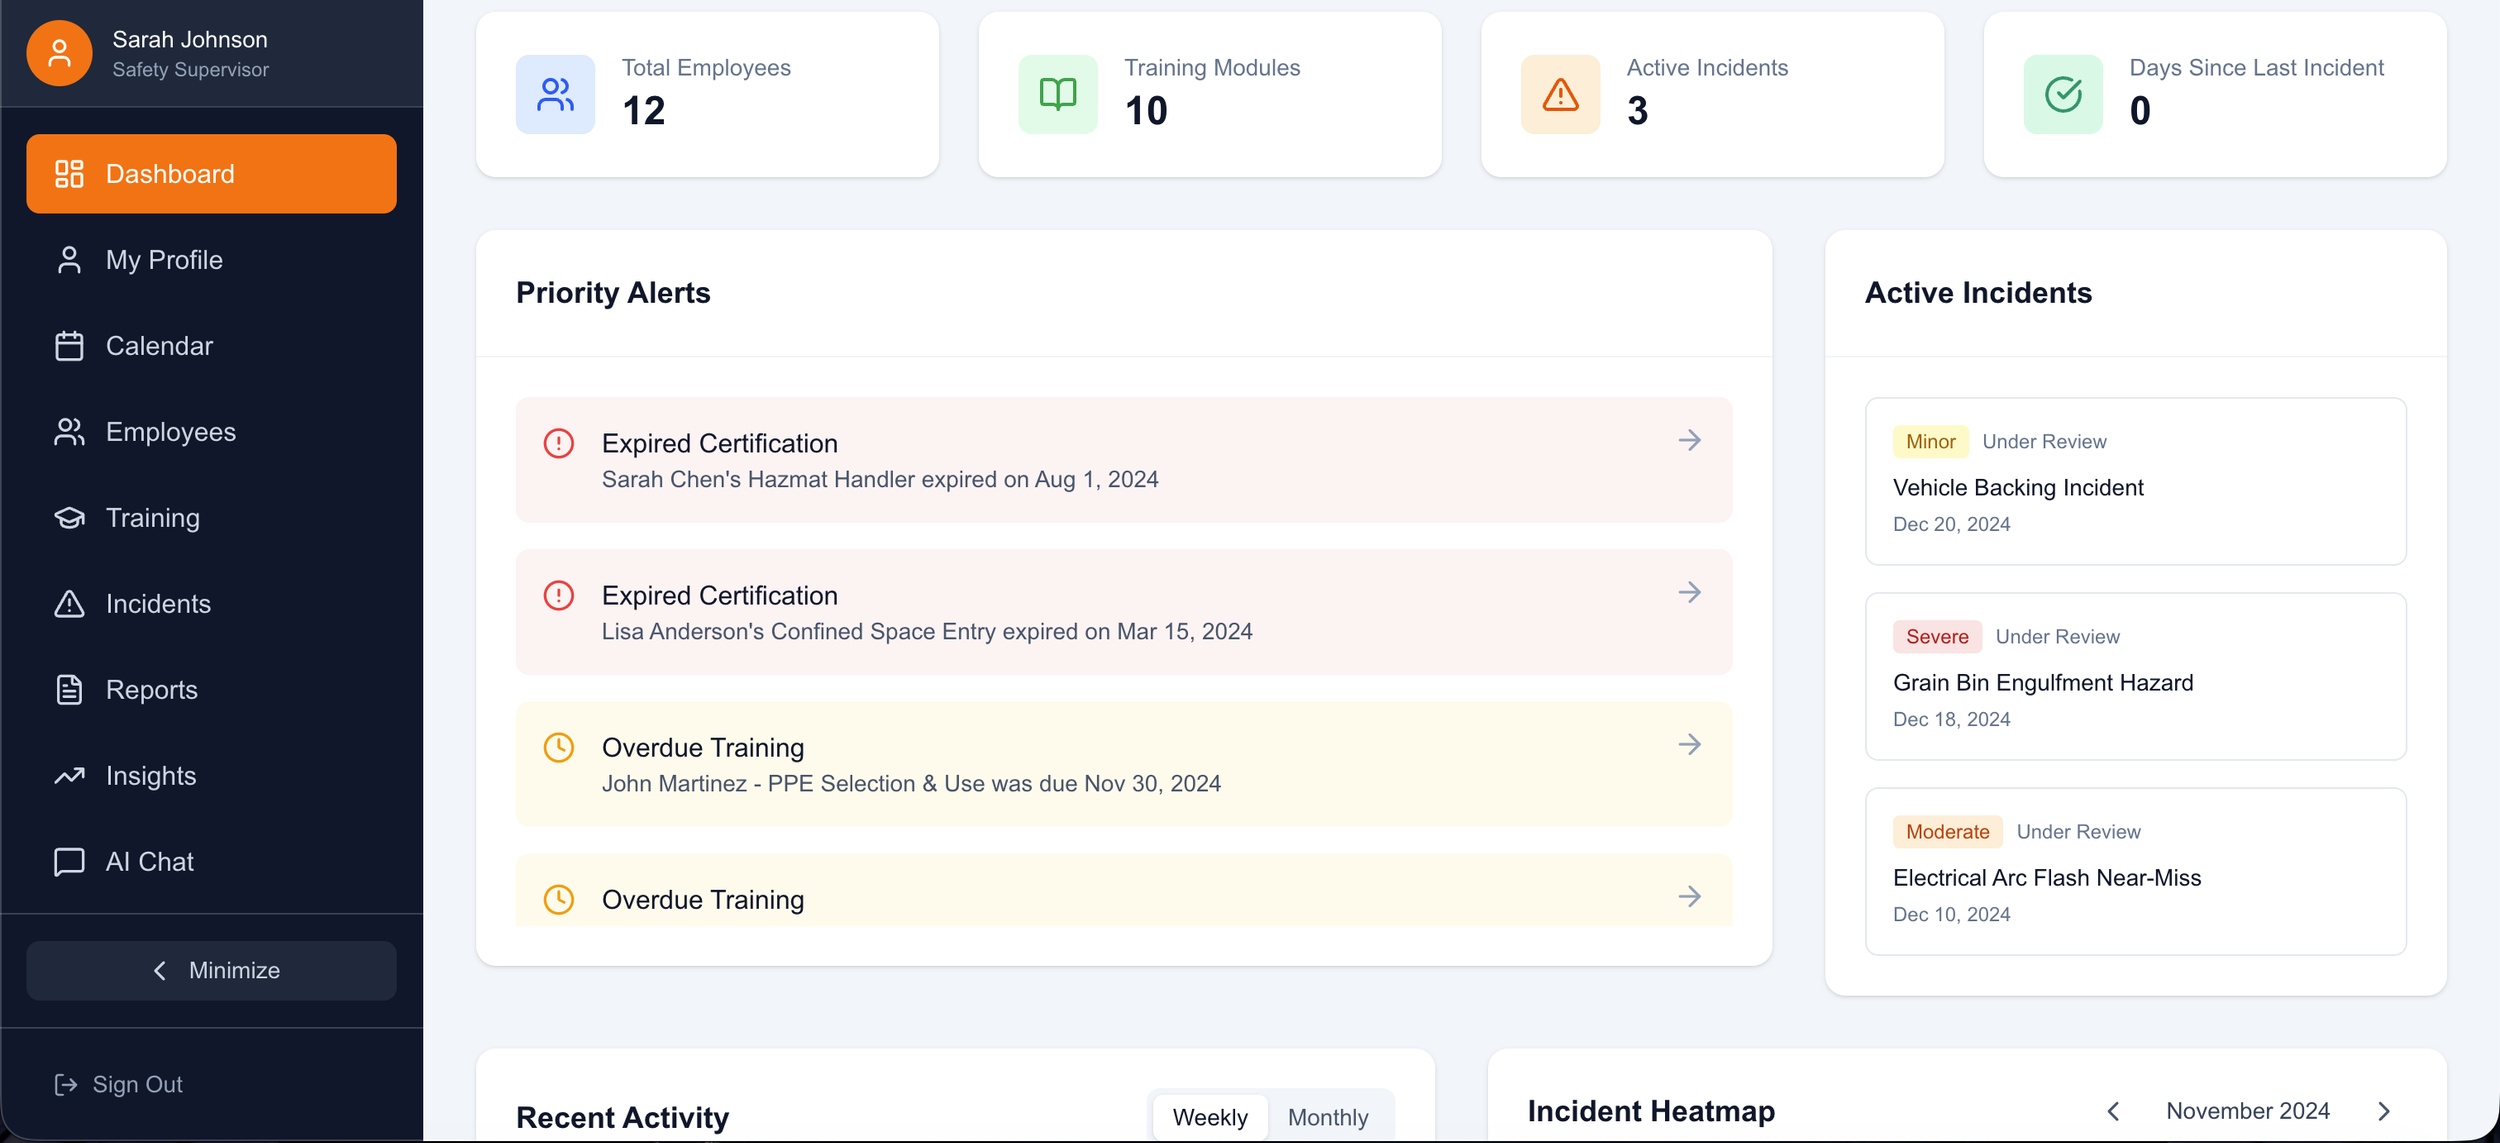Click the Active Incidents orange warning icon
The width and height of the screenshot is (2500, 1143).
1559,94
